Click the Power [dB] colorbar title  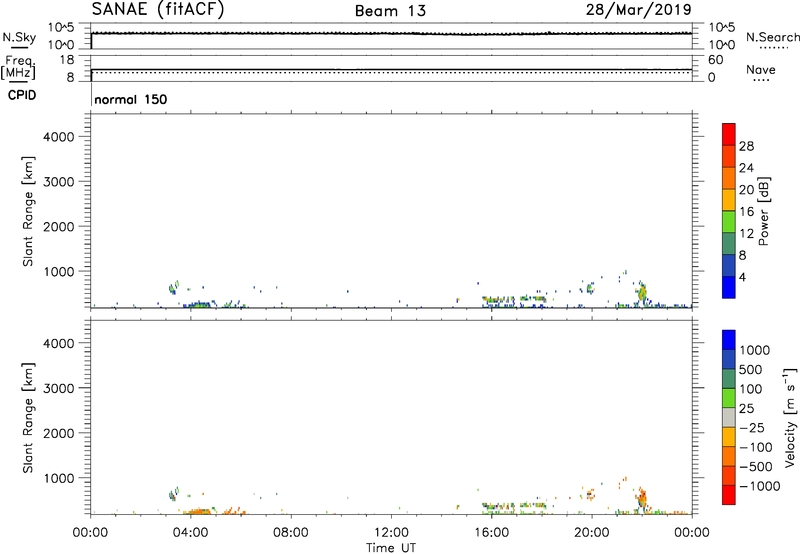pos(763,211)
